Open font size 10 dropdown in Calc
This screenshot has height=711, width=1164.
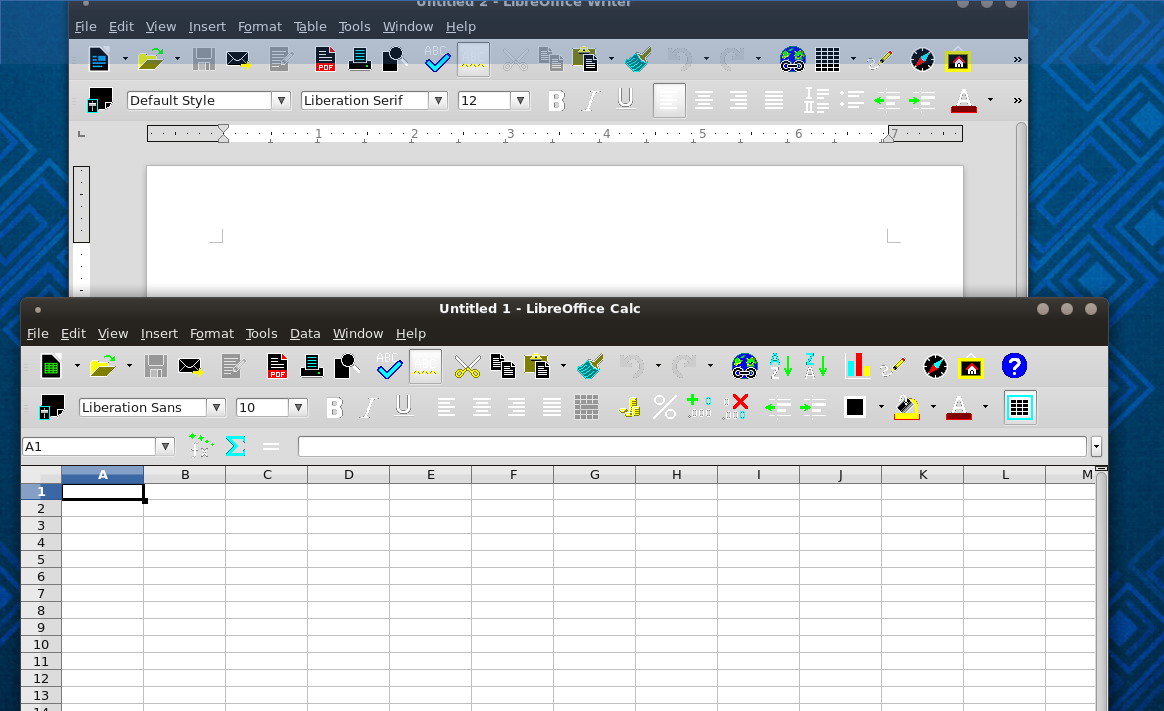(x=298, y=407)
